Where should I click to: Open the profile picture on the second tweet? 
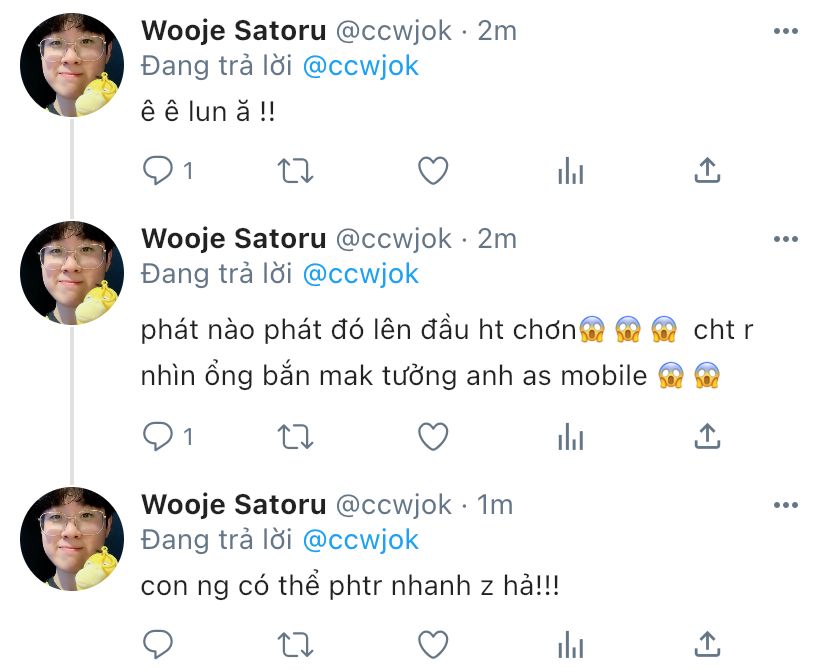[72, 273]
